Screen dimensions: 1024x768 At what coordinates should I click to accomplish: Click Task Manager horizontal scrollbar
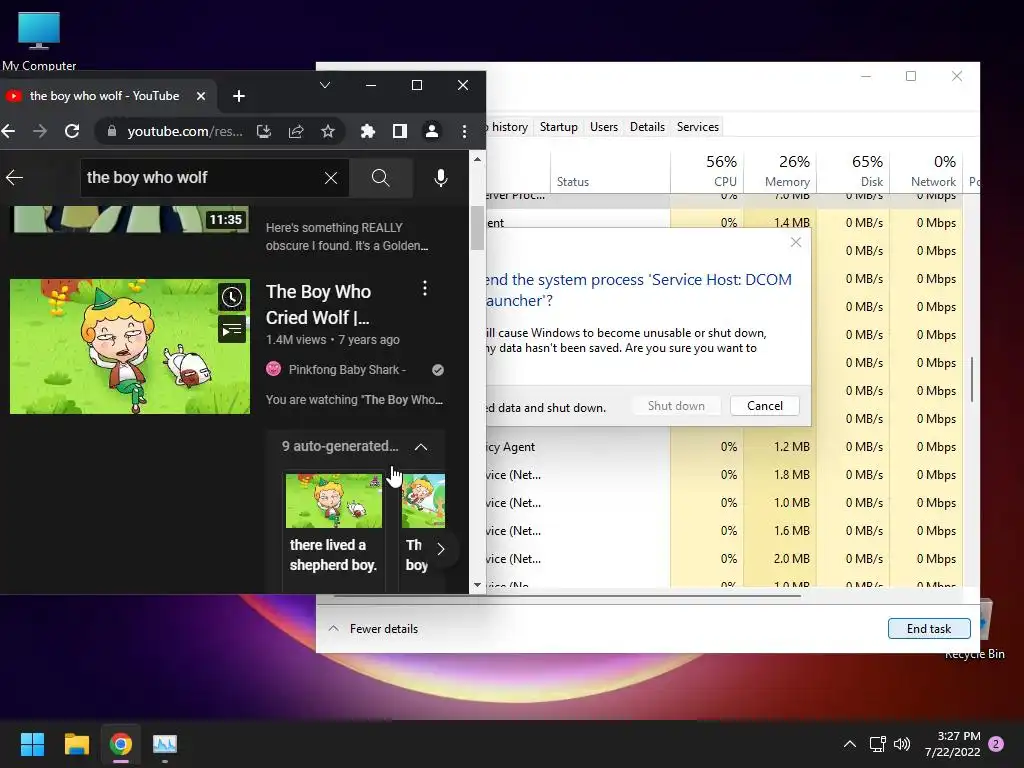(567, 596)
